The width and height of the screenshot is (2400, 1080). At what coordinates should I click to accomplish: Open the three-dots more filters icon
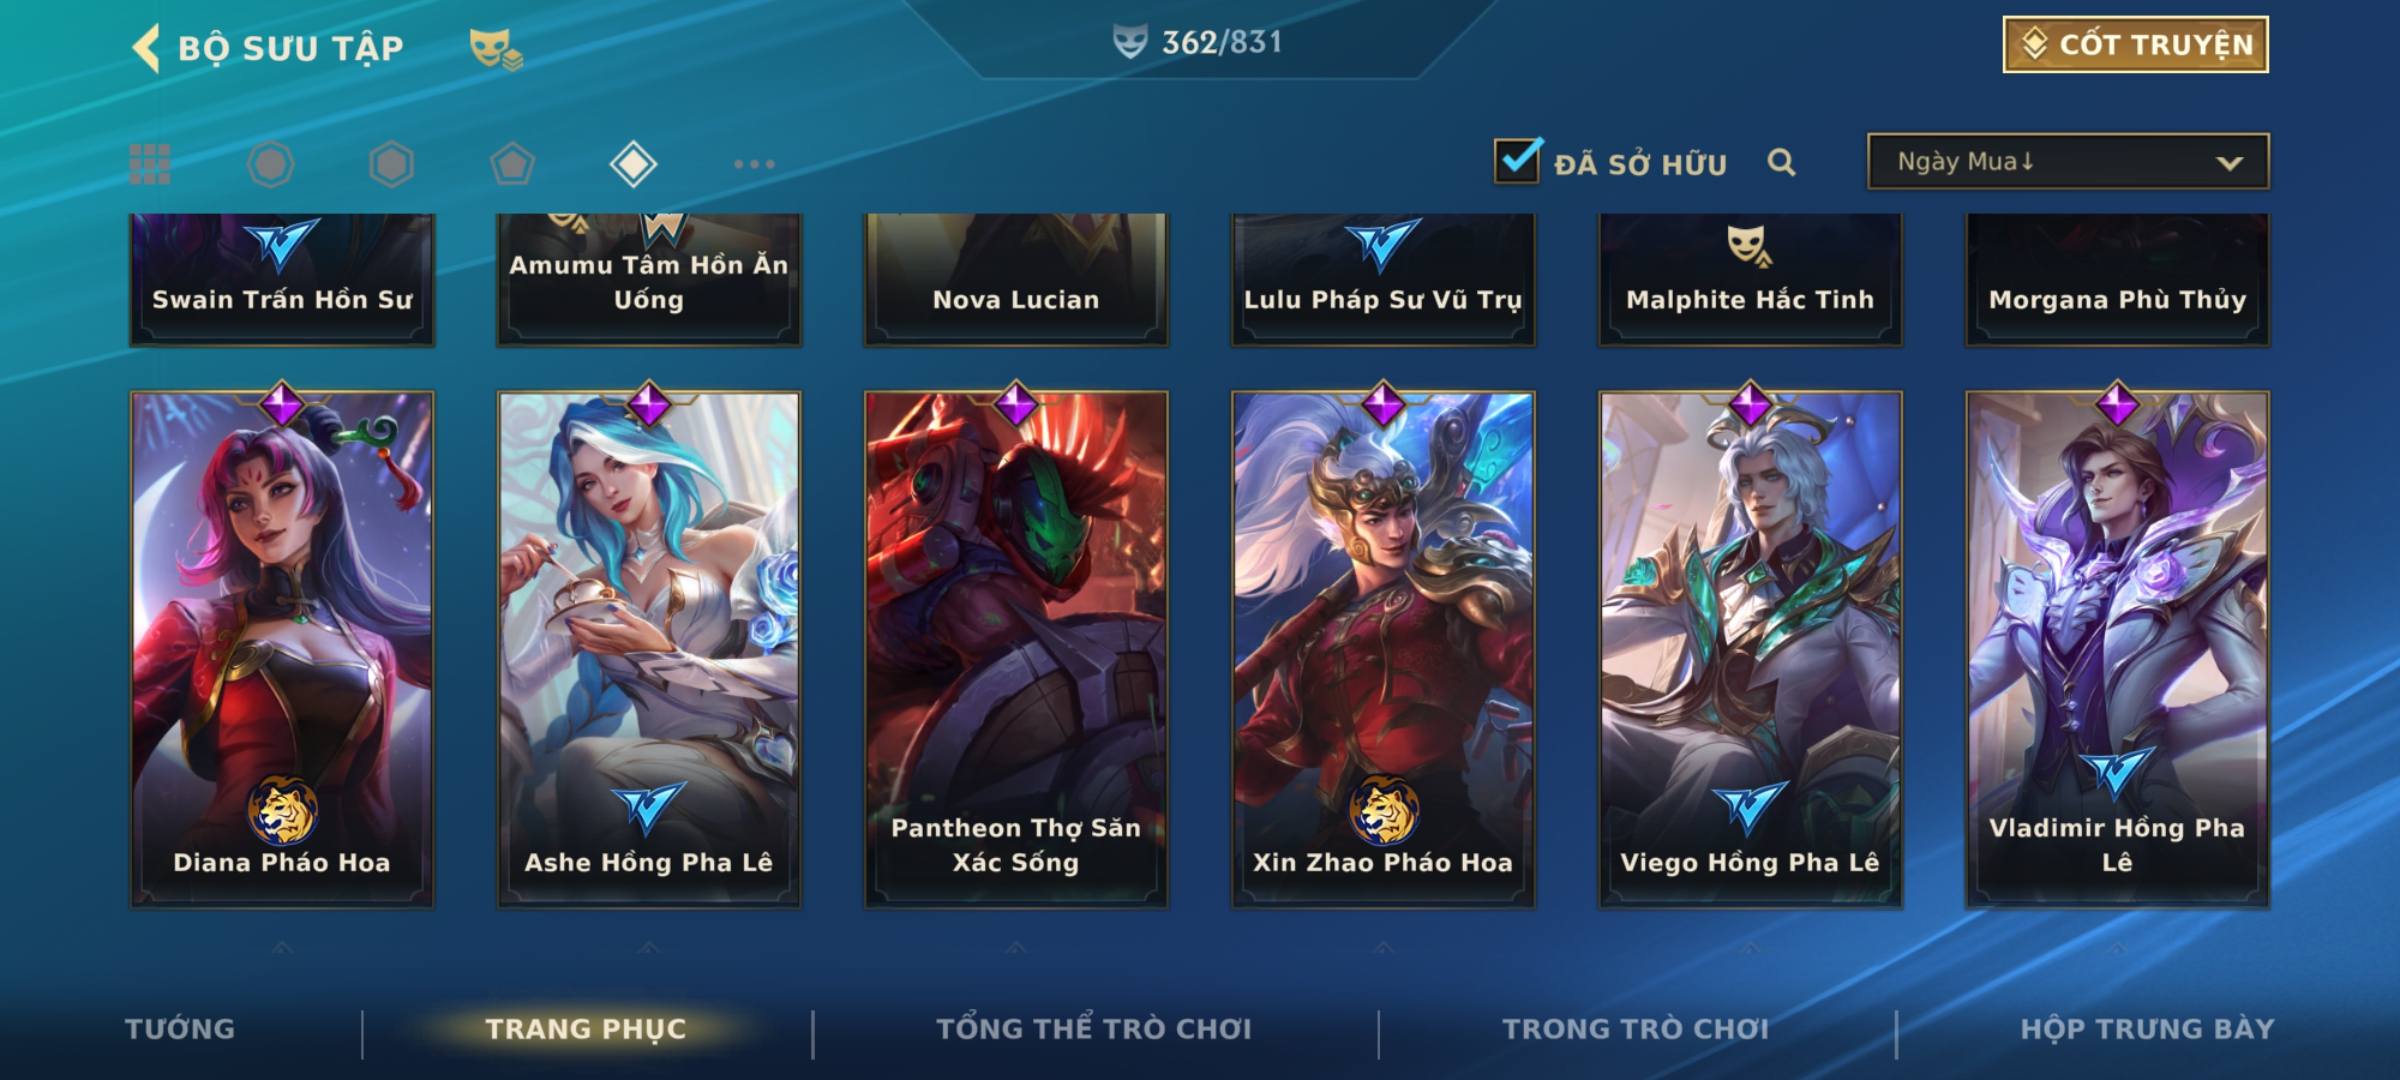[754, 164]
